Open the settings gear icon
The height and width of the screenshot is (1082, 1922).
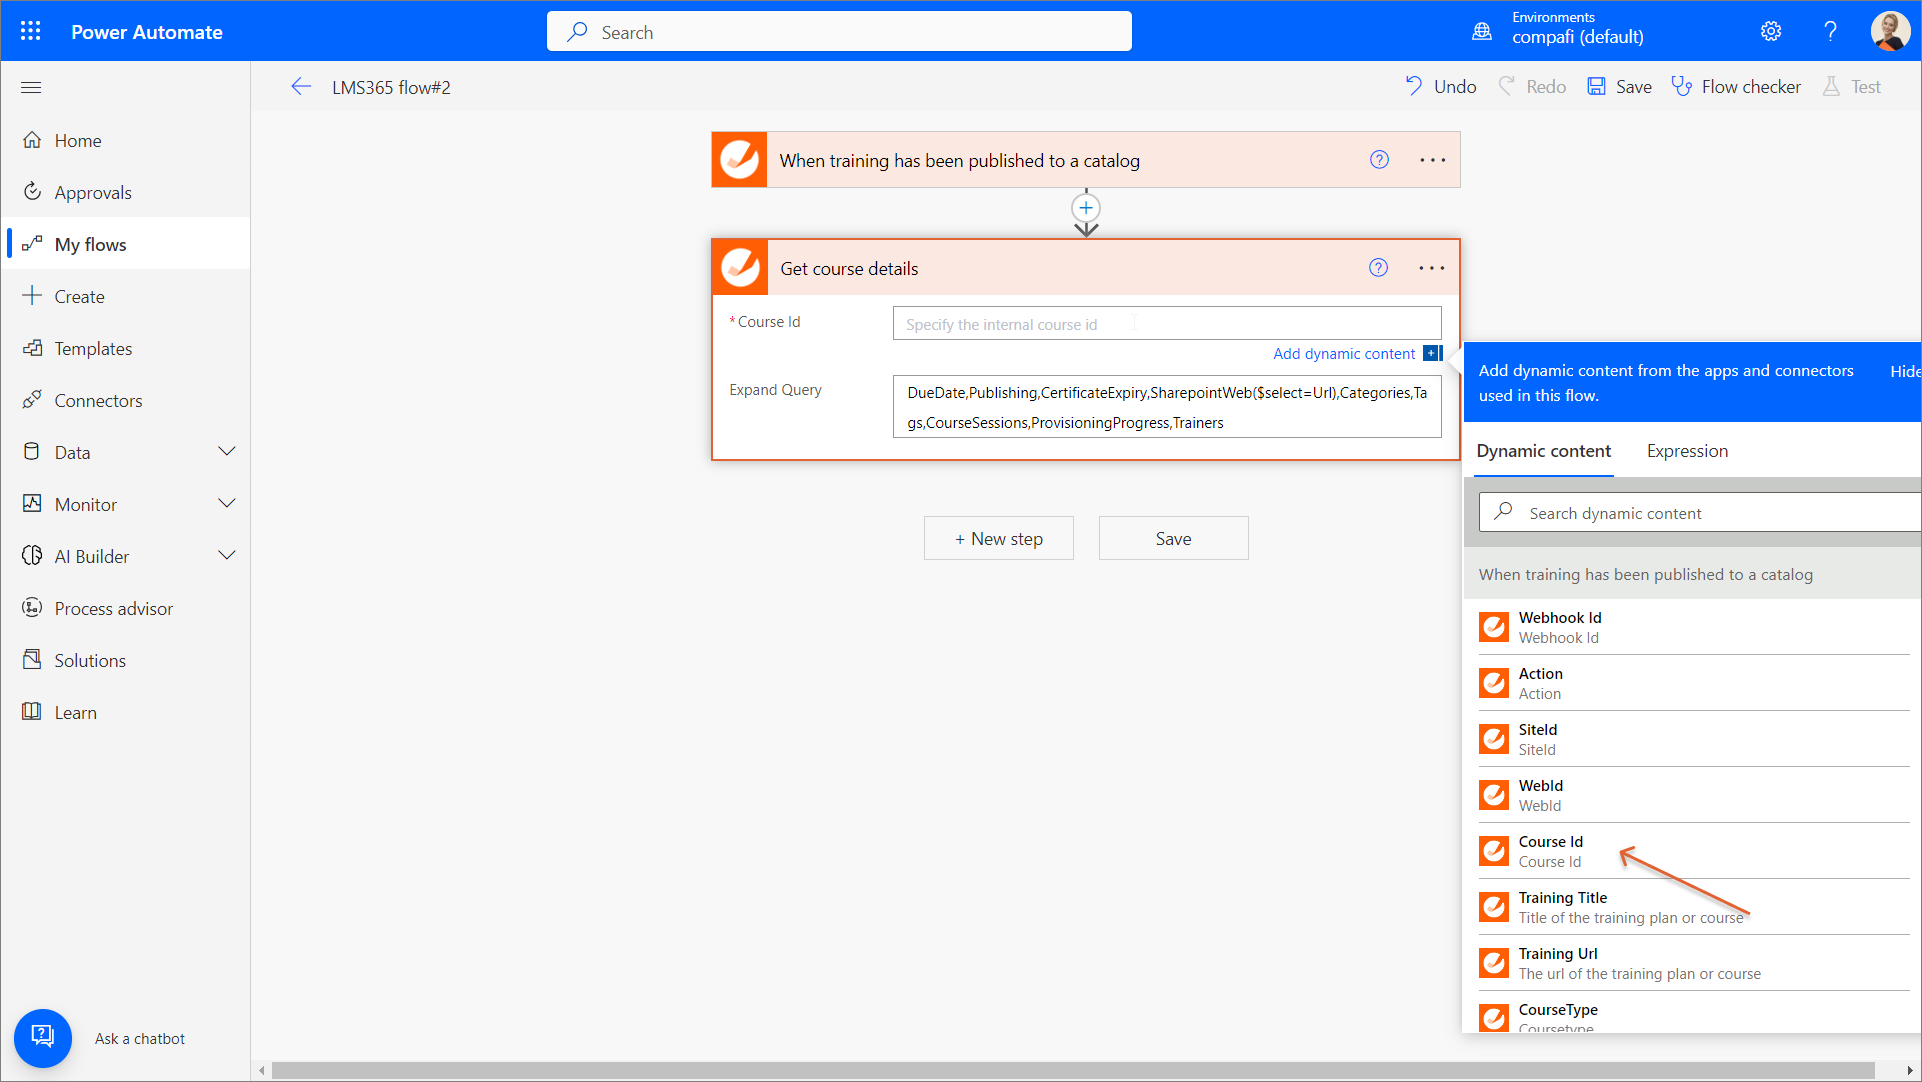[x=1771, y=31]
